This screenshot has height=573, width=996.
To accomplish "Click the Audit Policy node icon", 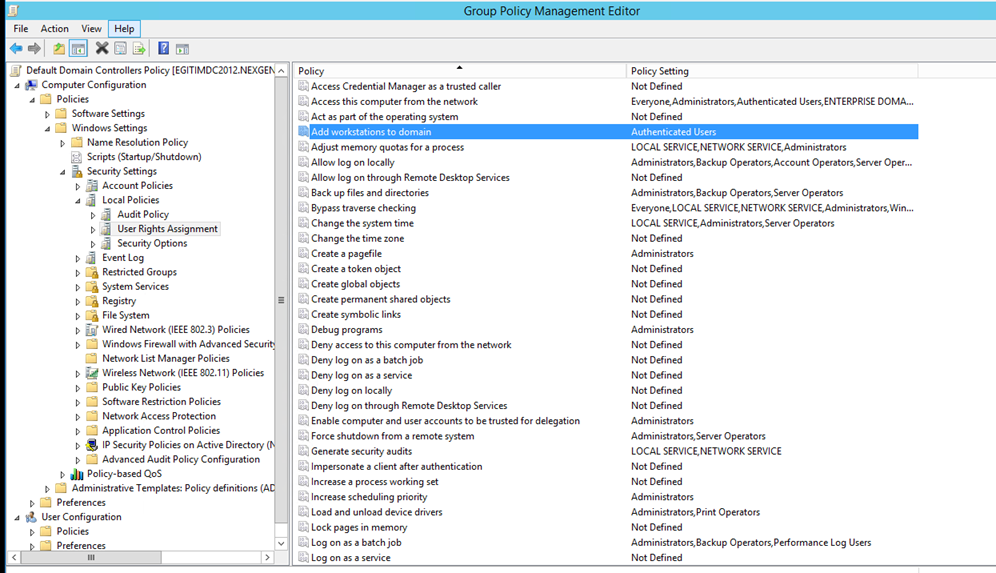I will coord(107,215).
